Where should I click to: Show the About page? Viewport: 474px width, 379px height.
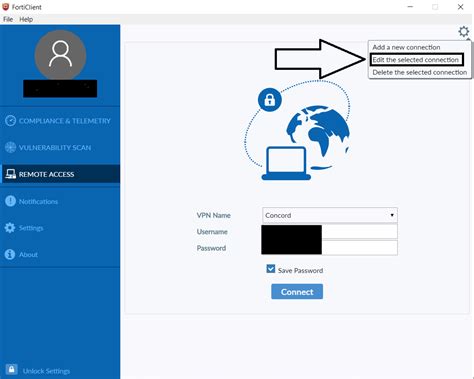(x=28, y=255)
